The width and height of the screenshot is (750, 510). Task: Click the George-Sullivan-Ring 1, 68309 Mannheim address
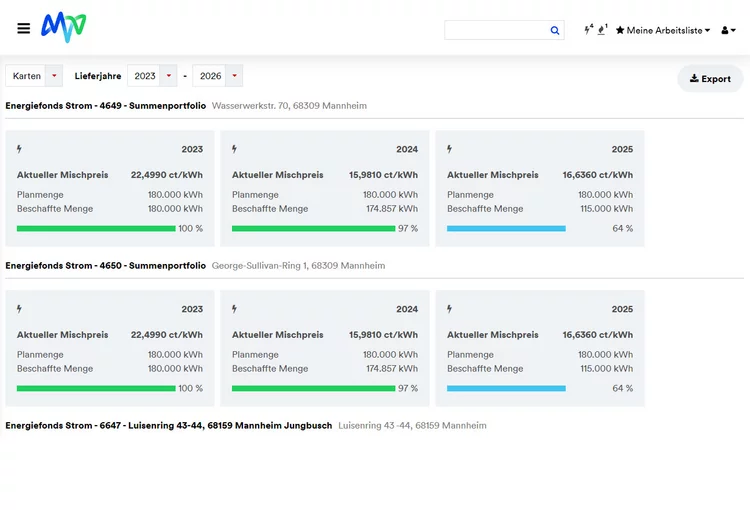[298, 265]
